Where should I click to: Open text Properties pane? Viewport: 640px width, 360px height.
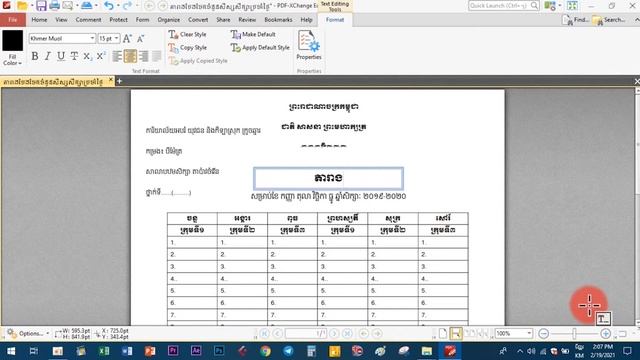(x=309, y=45)
